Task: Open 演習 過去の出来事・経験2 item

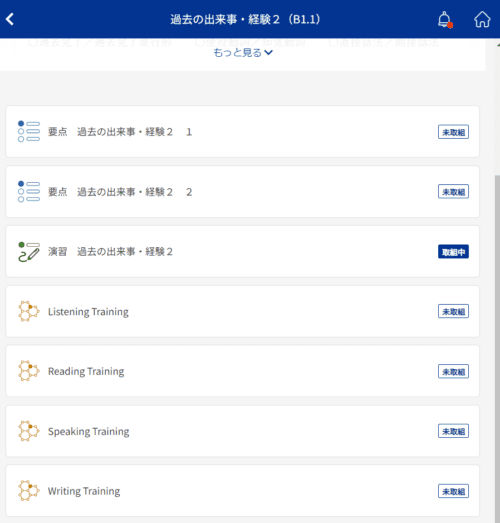Action: click(242, 251)
